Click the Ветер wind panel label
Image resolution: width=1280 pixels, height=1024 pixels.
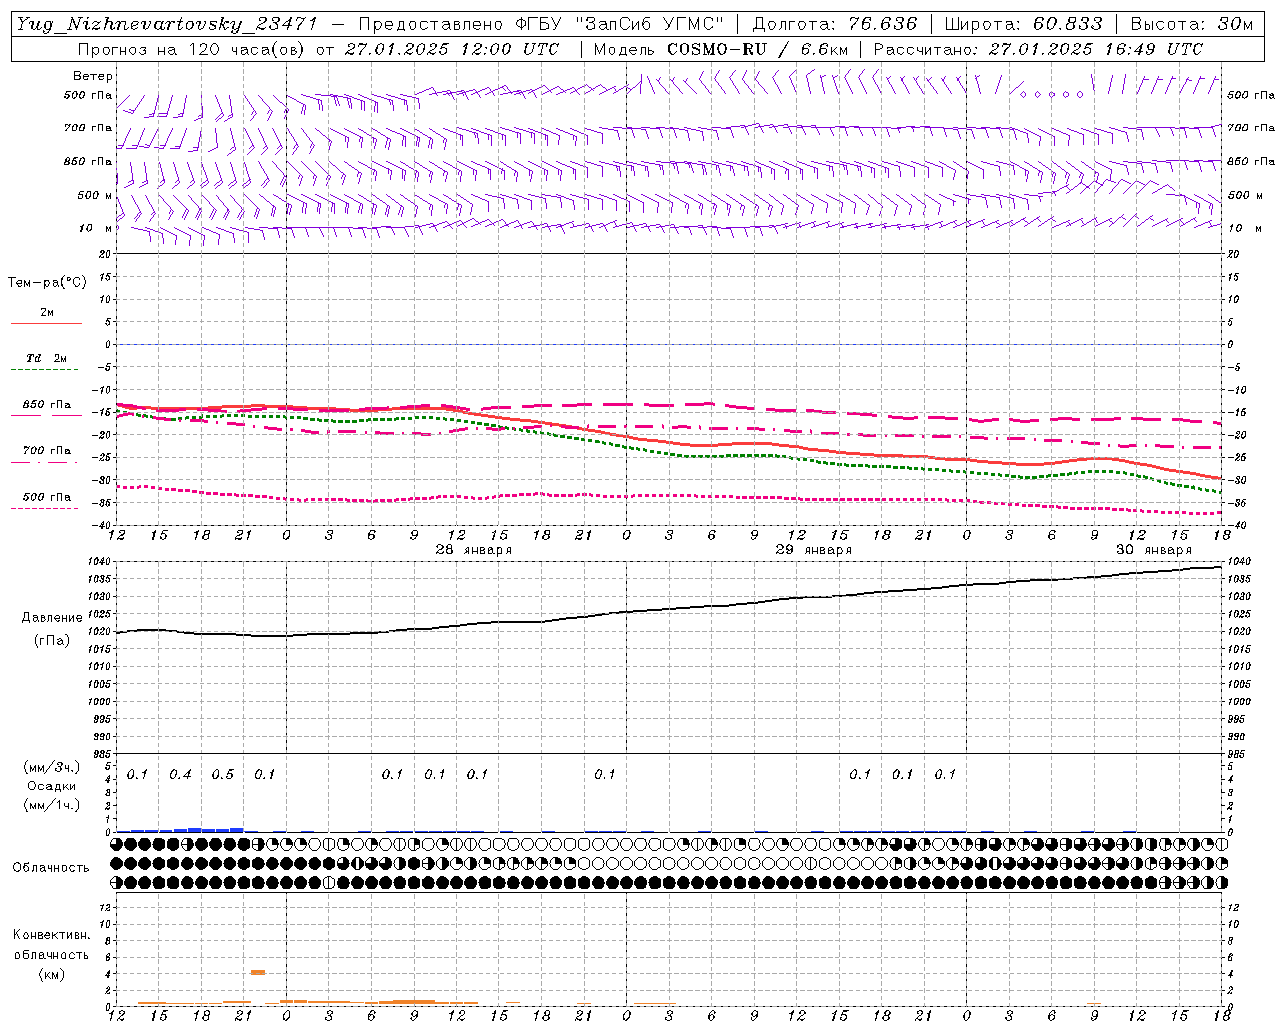coord(93,76)
